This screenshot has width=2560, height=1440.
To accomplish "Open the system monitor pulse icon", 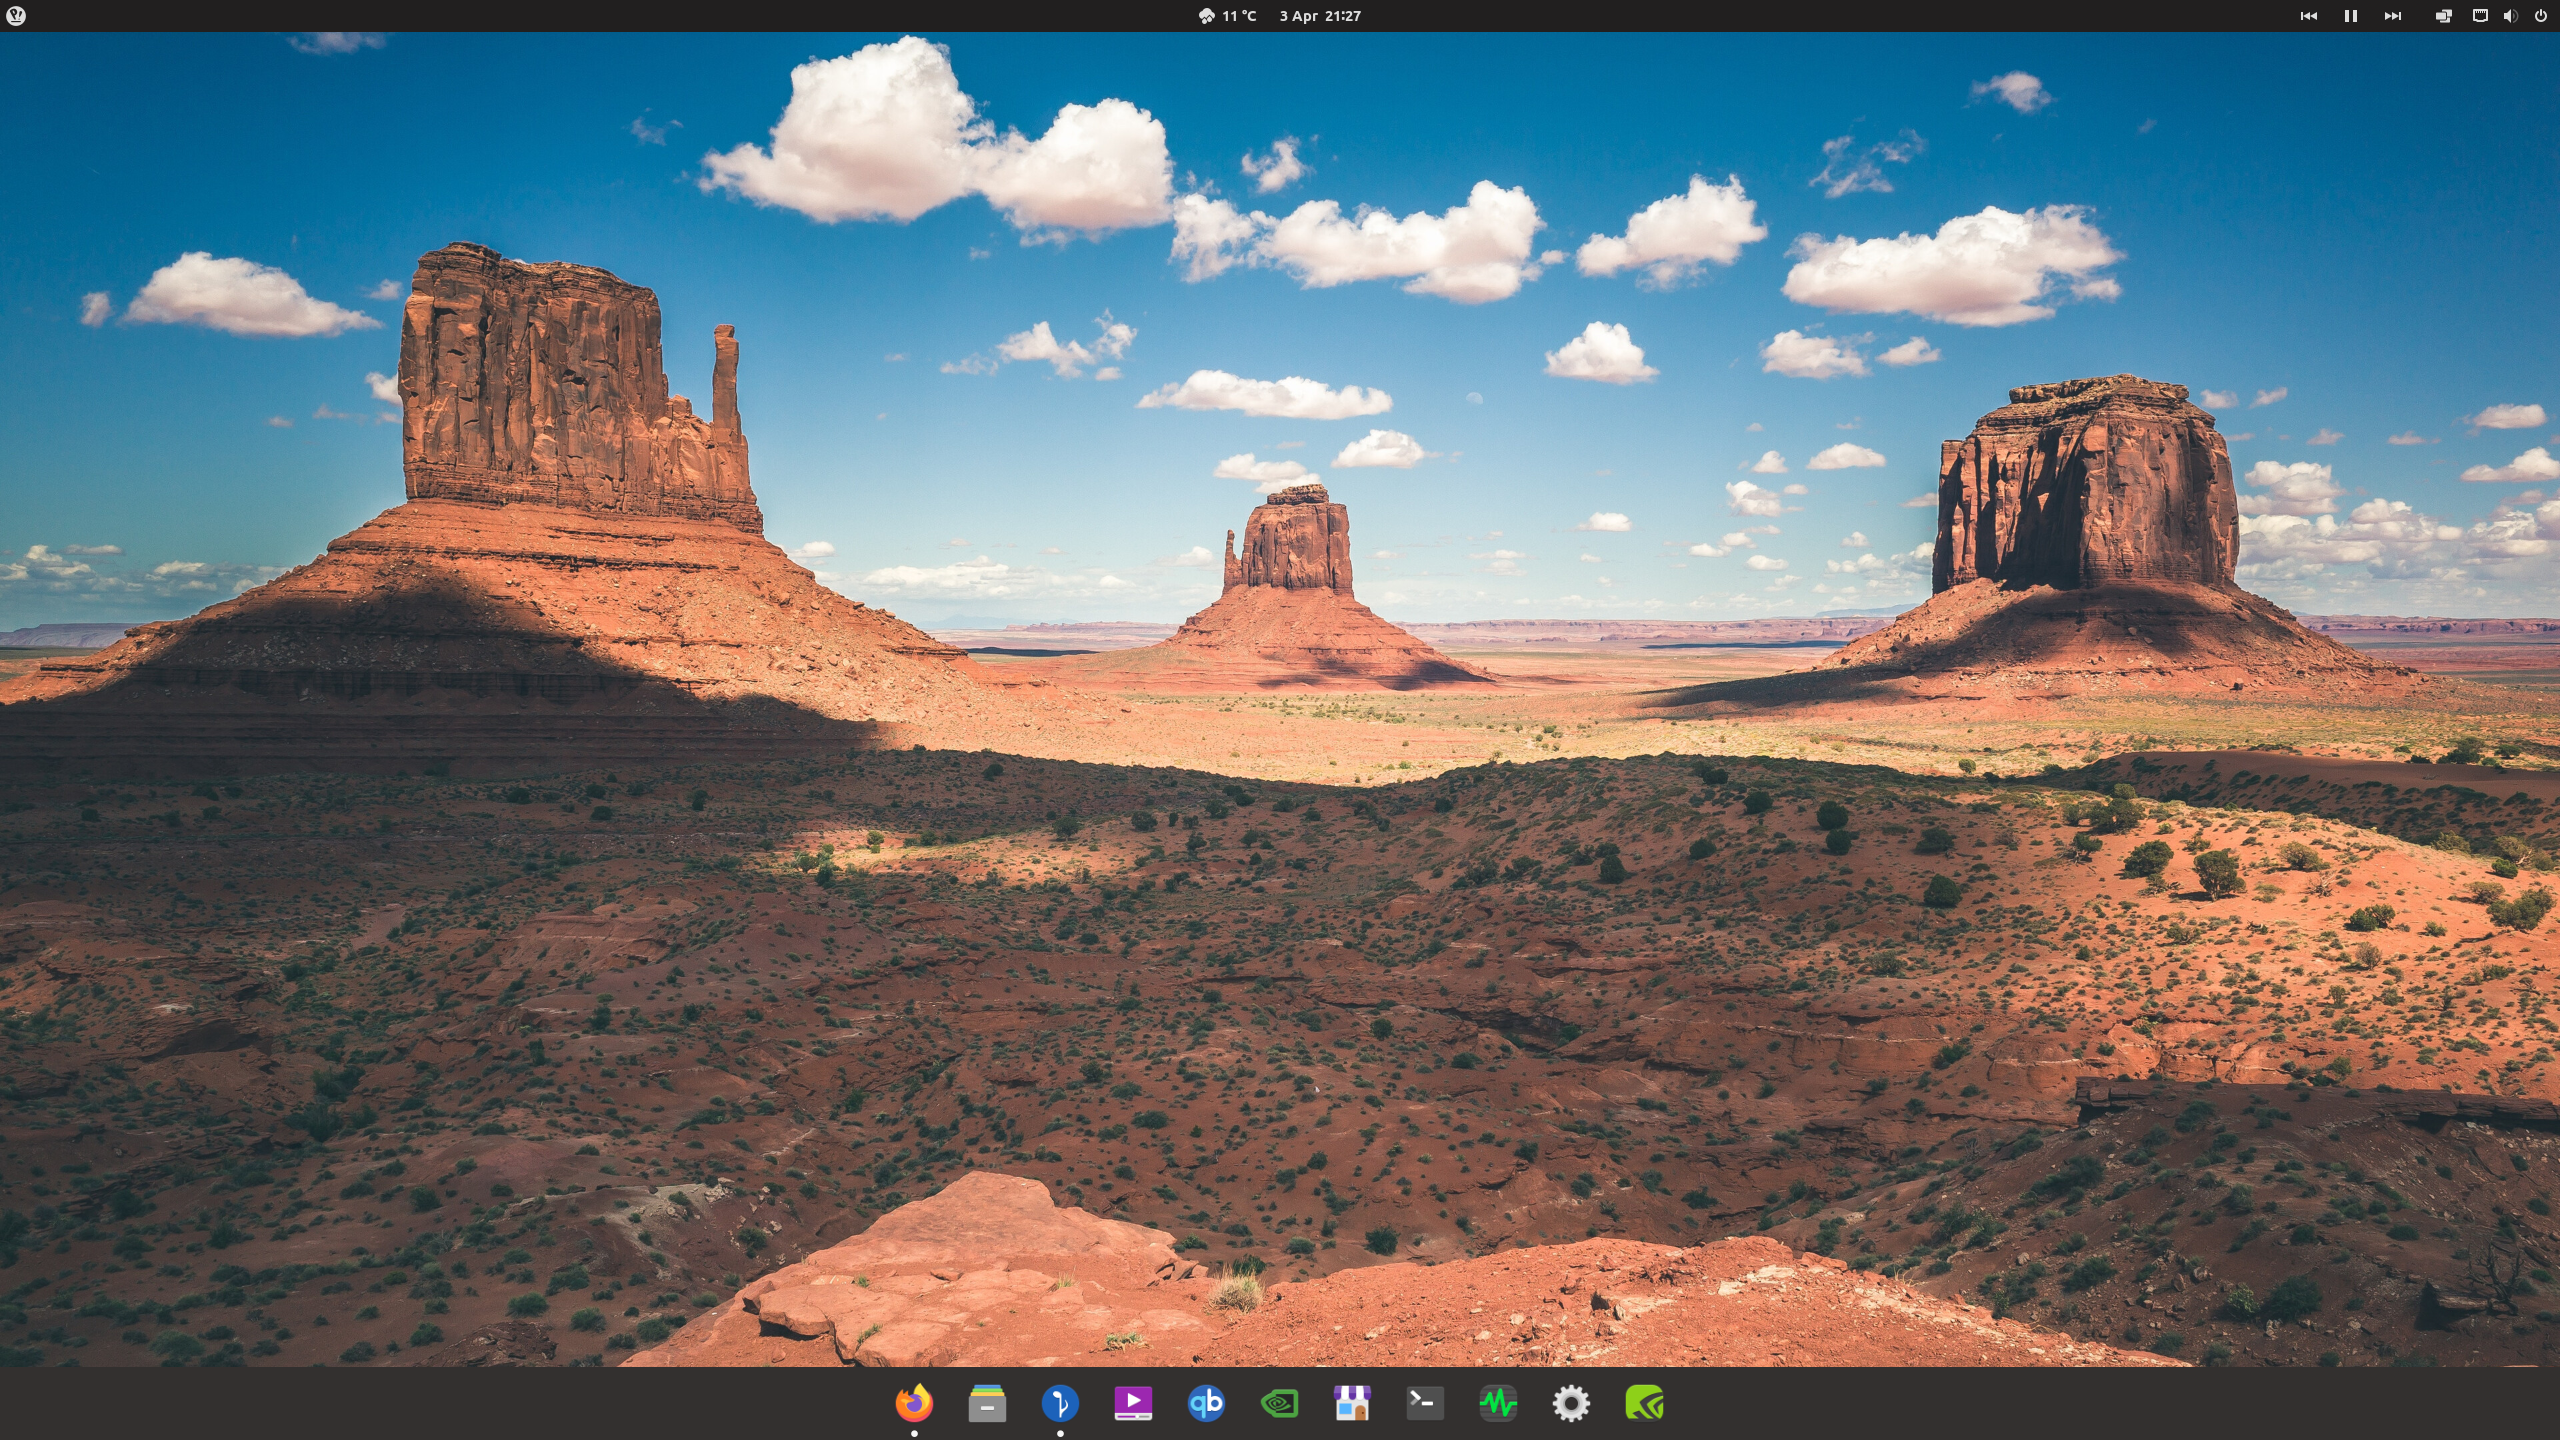I will click(x=1498, y=1403).
